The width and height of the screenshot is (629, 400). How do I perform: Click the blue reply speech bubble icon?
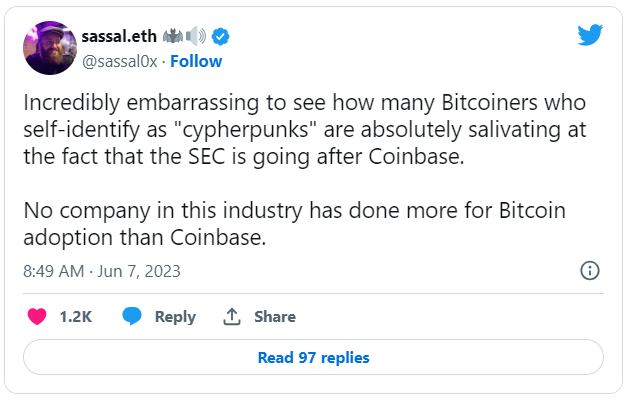[132, 316]
